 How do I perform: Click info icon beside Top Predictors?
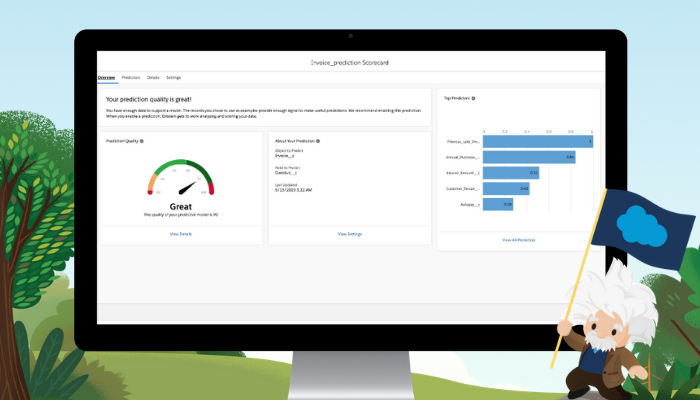pos(473,98)
